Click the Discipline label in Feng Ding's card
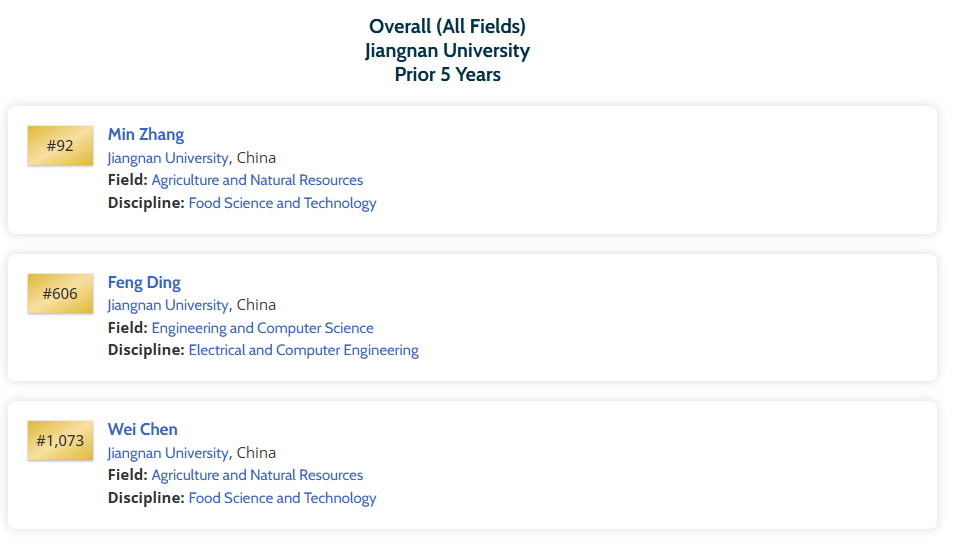The image size is (955, 542). coord(146,350)
